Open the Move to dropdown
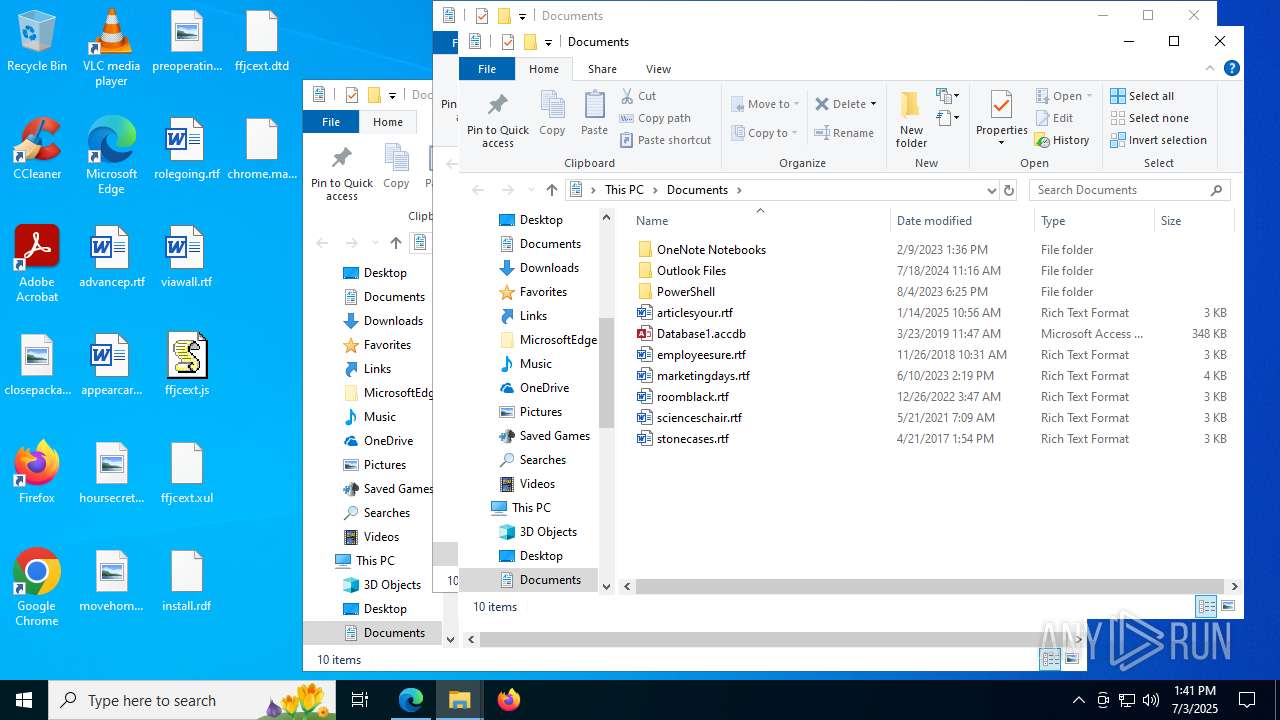The width and height of the screenshot is (1280, 720). (x=765, y=104)
